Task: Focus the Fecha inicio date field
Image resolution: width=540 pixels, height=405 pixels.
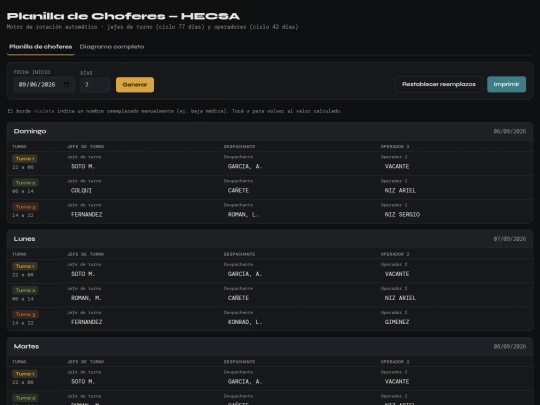Action: 44,85
